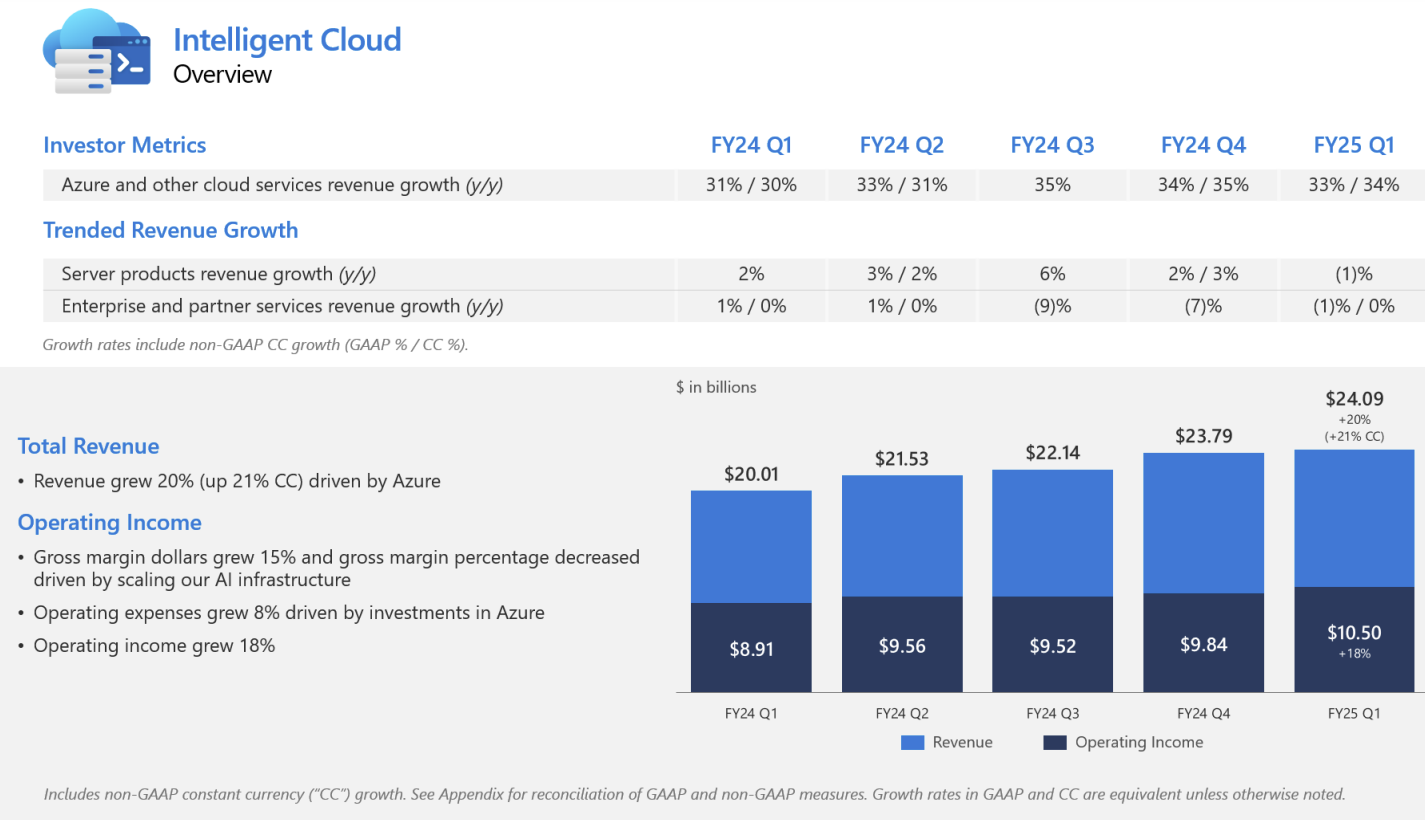
Task: Select the Intelligent Cloud title
Action: pos(287,40)
